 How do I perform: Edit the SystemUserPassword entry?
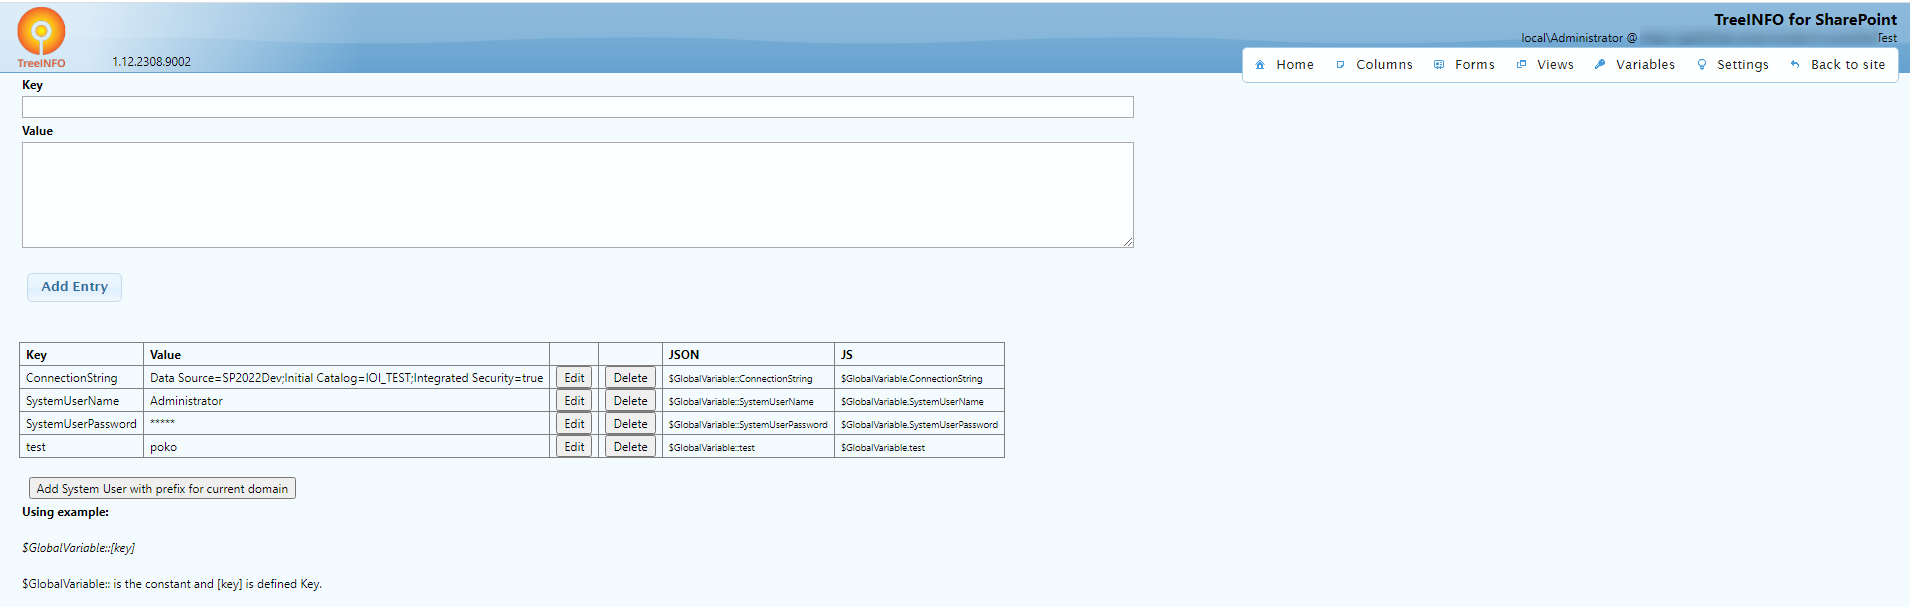click(x=574, y=424)
